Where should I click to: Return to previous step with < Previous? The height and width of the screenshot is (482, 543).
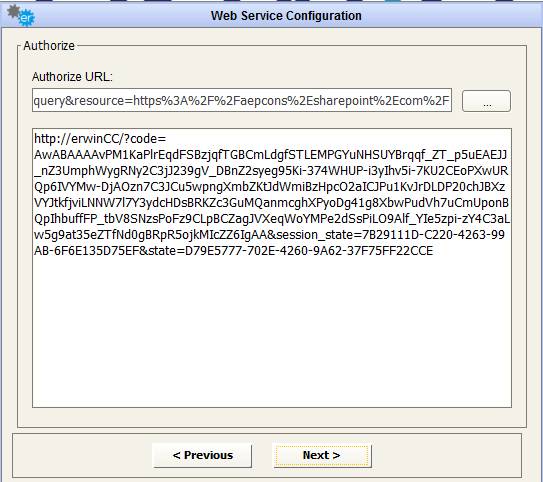point(203,455)
